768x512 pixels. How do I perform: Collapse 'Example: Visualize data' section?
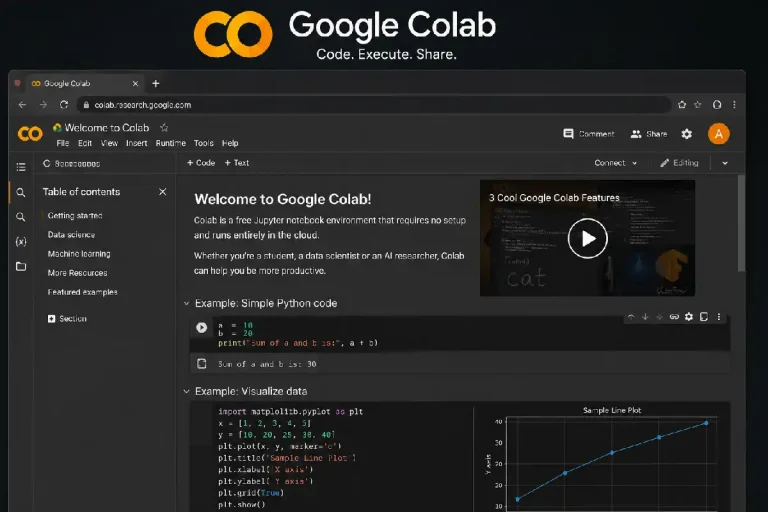pyautogui.click(x=186, y=391)
